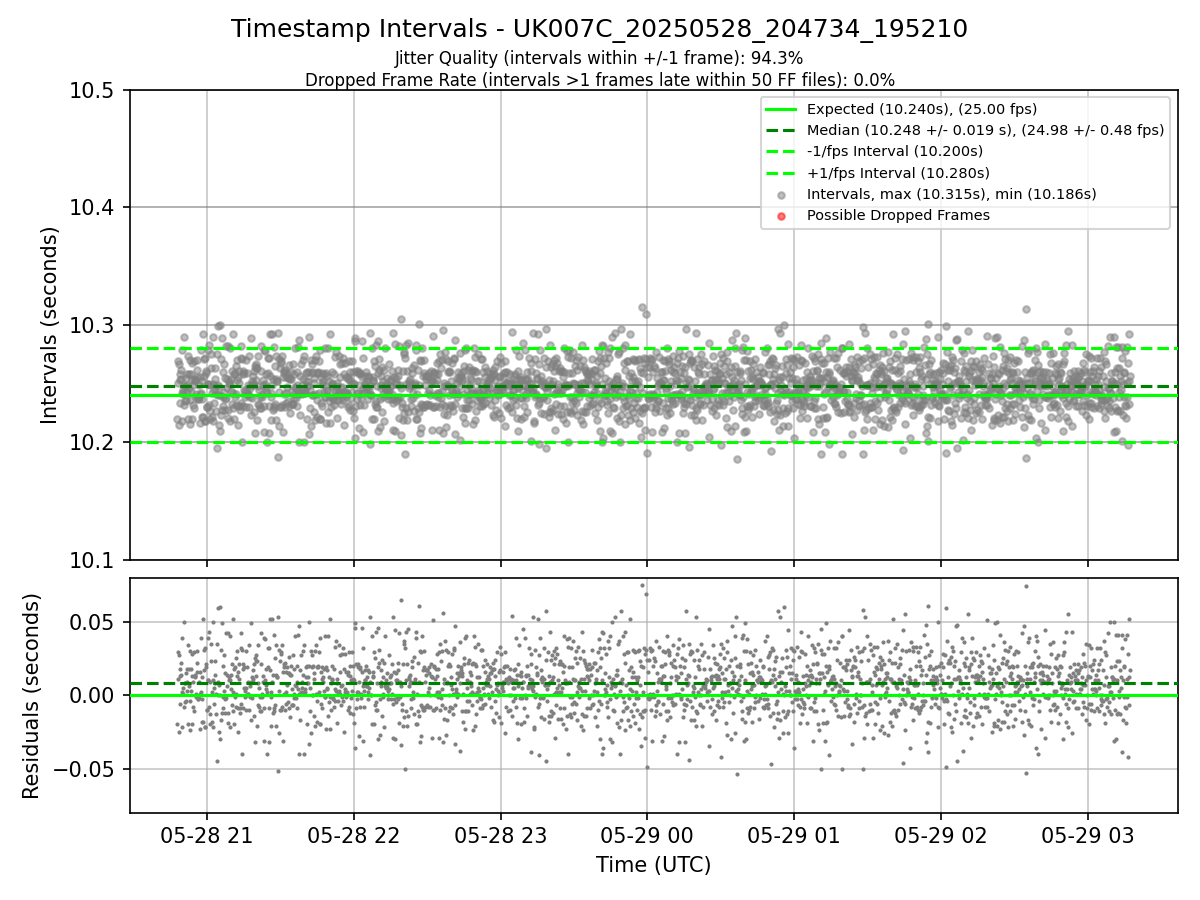Select the 'Dropped Frame Rate' subtitle line
The image size is (1200, 900).
(599, 80)
